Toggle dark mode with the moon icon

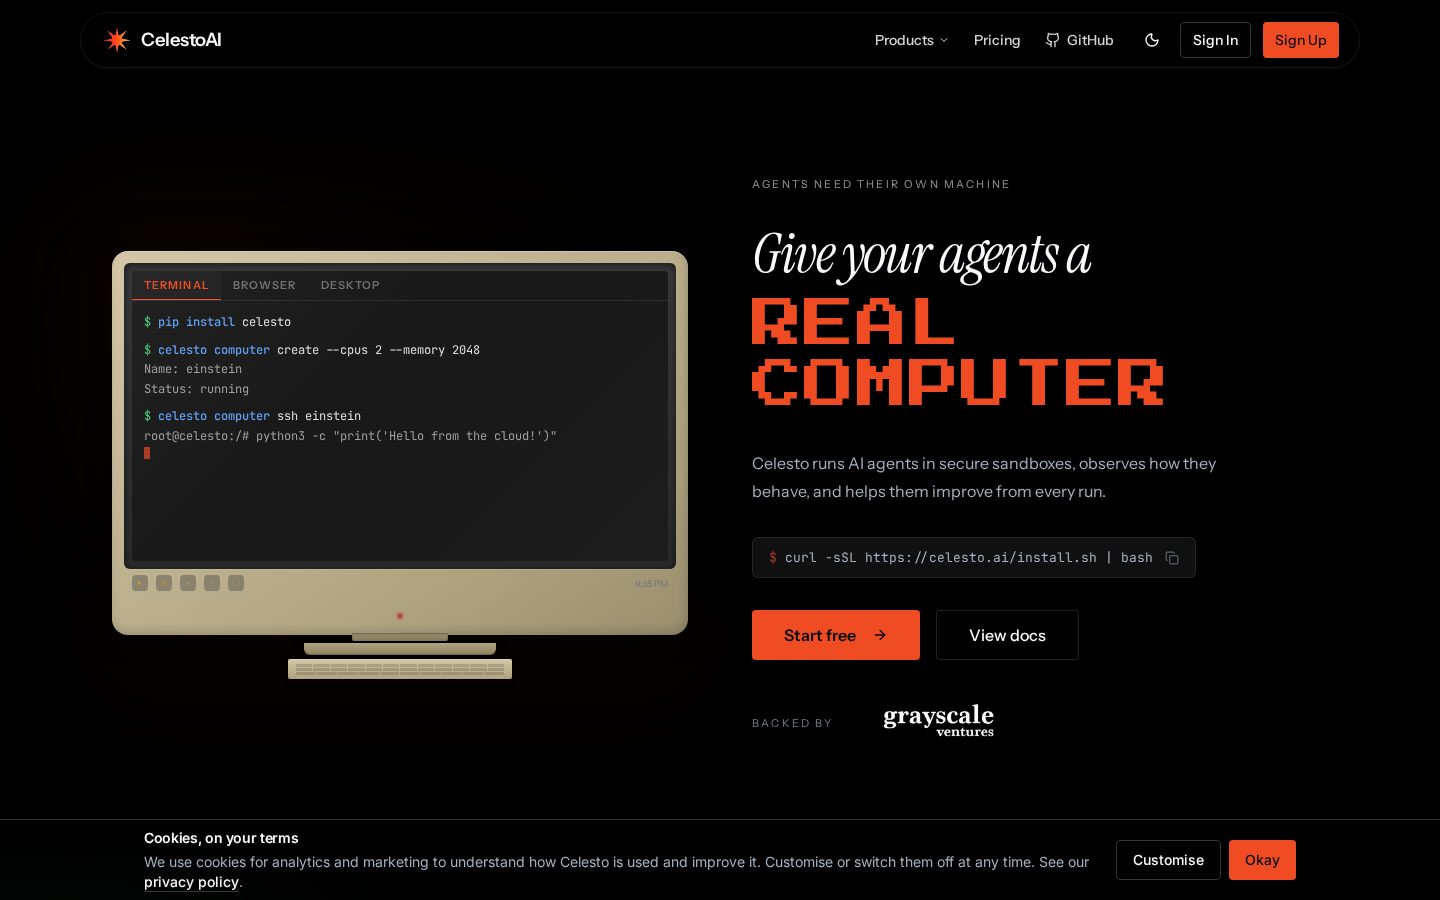pyautogui.click(x=1152, y=40)
